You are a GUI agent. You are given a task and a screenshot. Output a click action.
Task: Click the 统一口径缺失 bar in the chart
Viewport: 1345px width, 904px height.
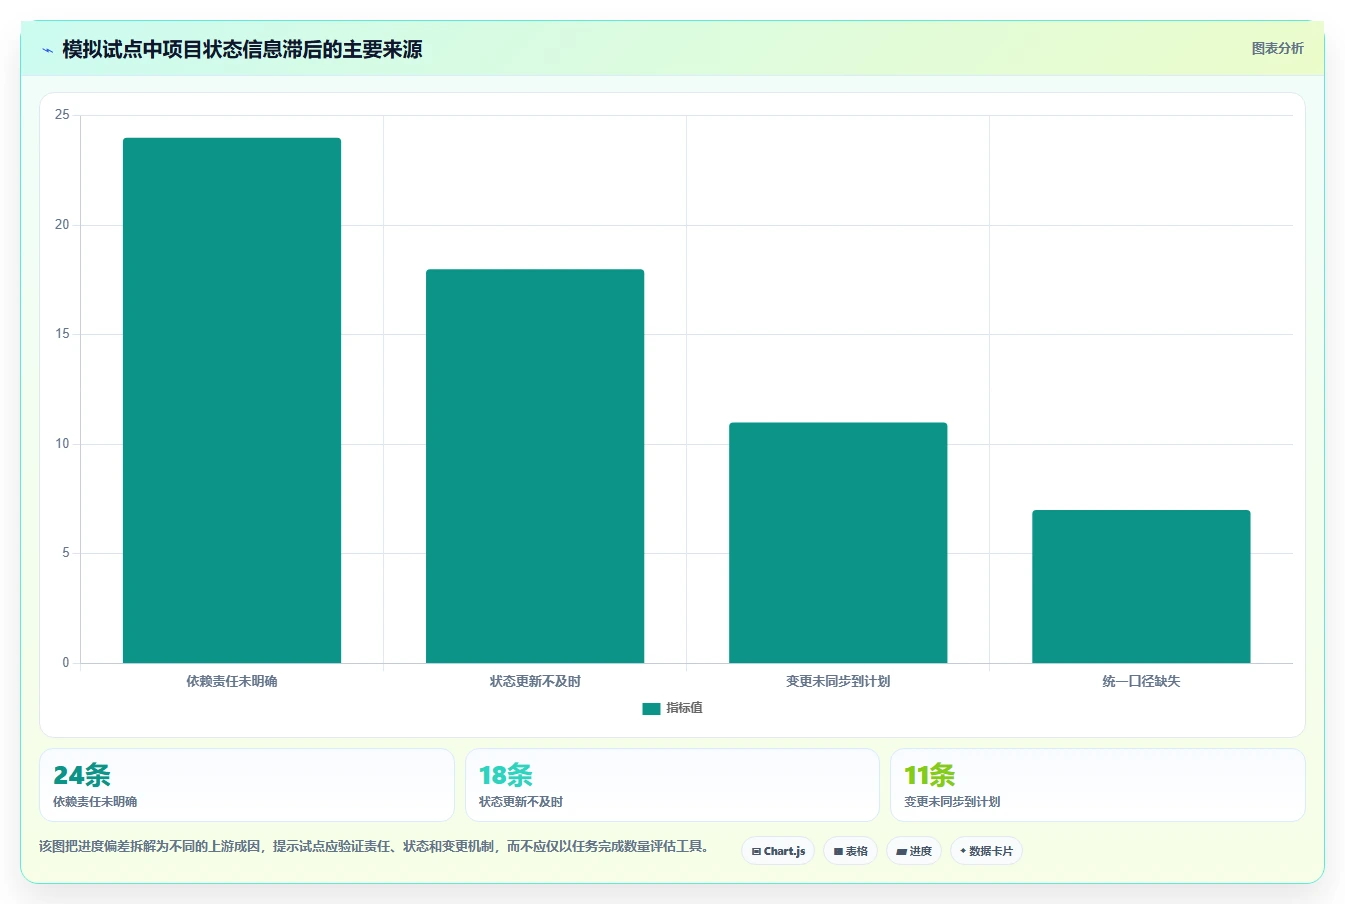click(1141, 586)
